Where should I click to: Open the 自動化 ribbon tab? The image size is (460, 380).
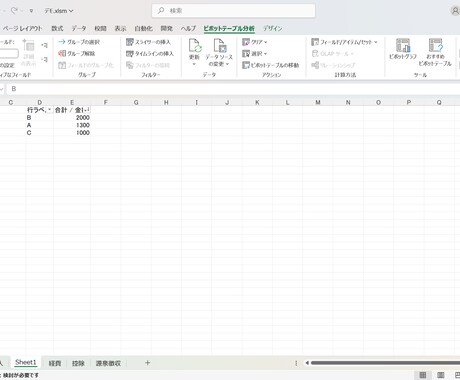pyautogui.click(x=143, y=29)
